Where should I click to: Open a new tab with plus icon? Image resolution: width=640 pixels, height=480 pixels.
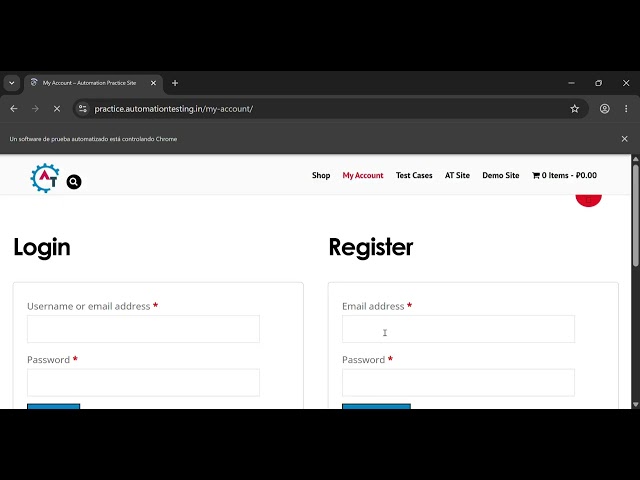point(175,83)
